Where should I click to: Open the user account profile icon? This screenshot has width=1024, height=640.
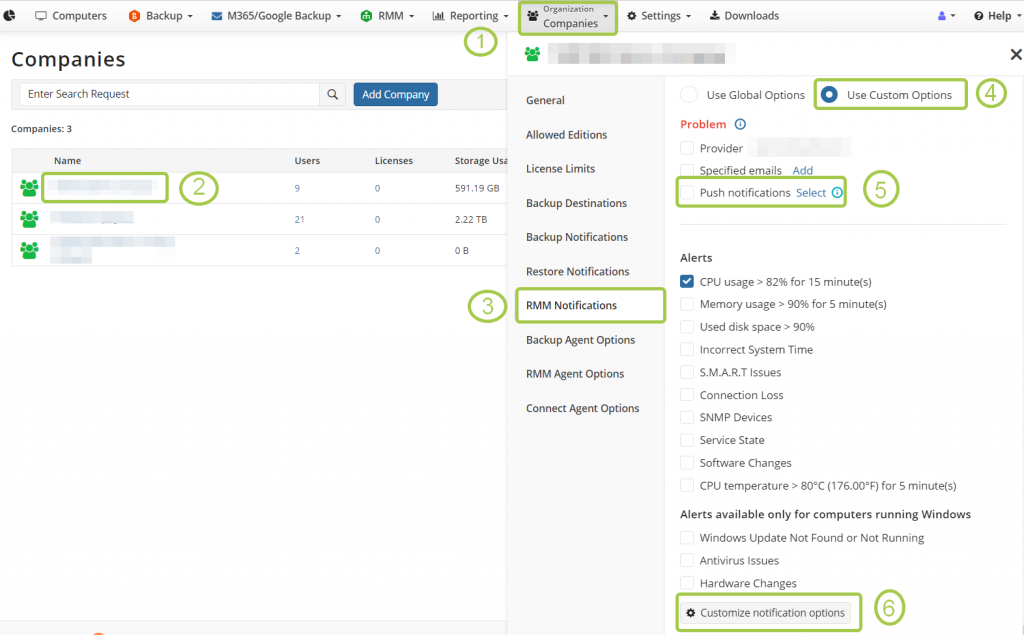(945, 16)
